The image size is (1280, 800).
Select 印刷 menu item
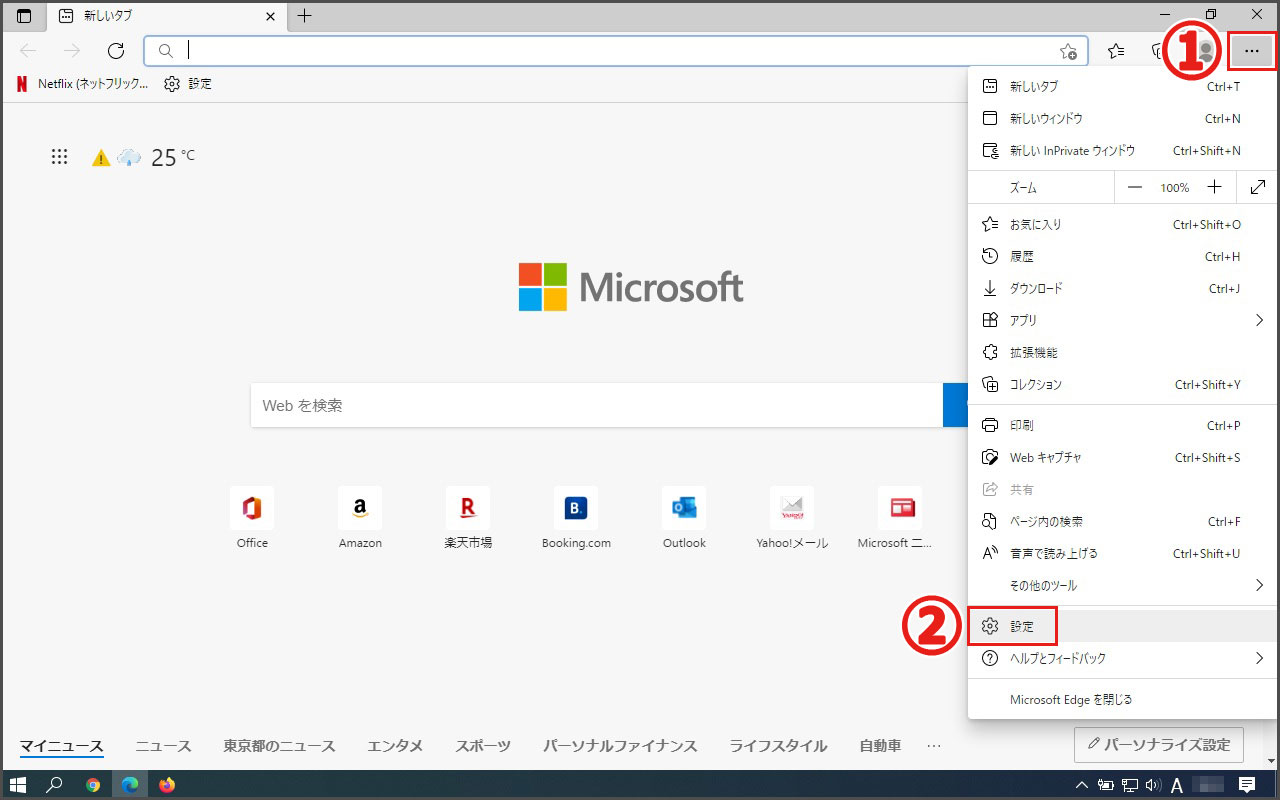point(1123,425)
